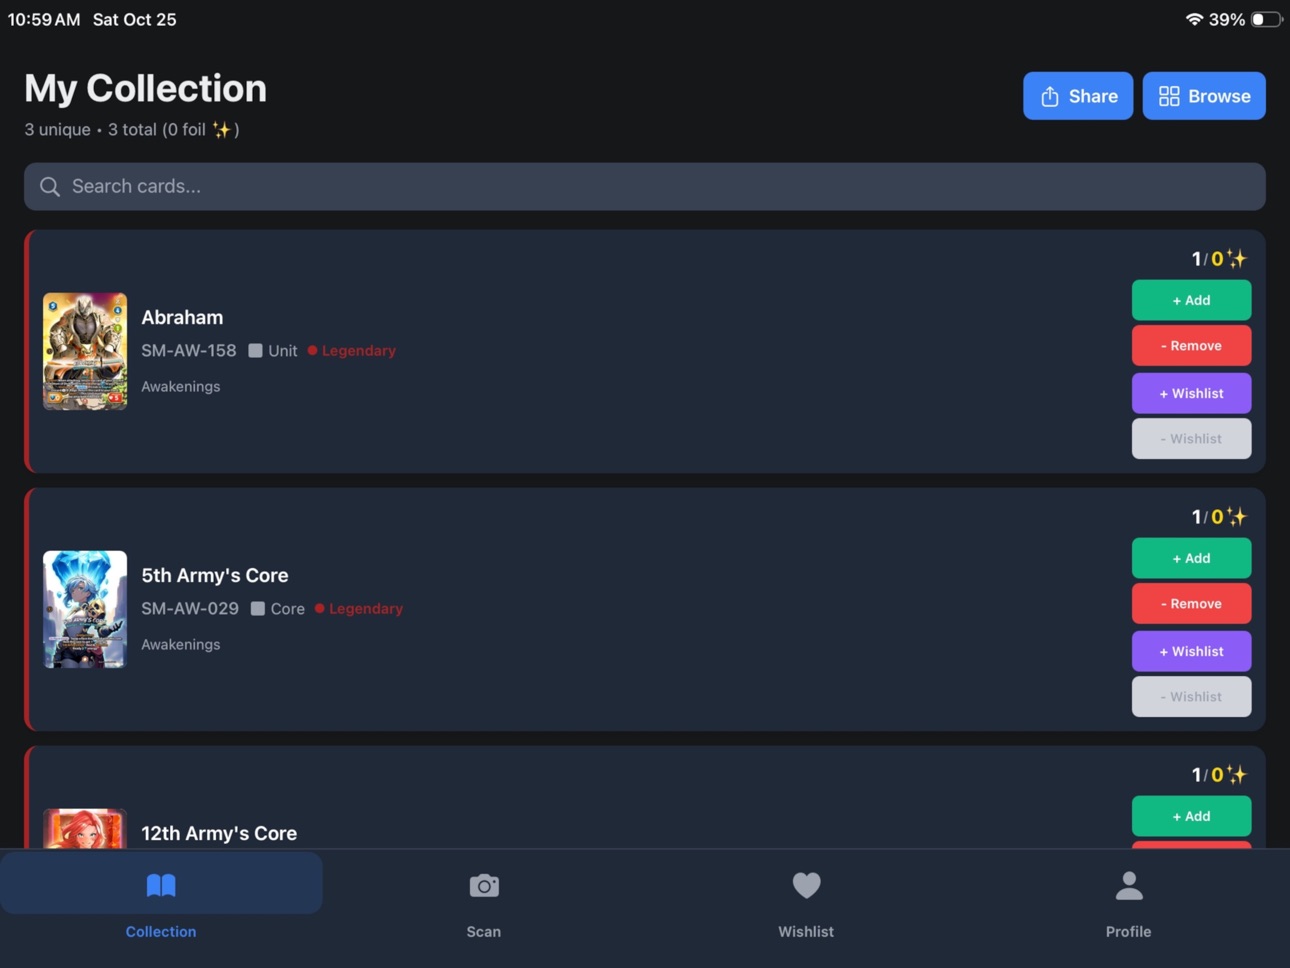The image size is (1290, 968).
Task: Click card number SM-AW-029
Action: (190, 609)
